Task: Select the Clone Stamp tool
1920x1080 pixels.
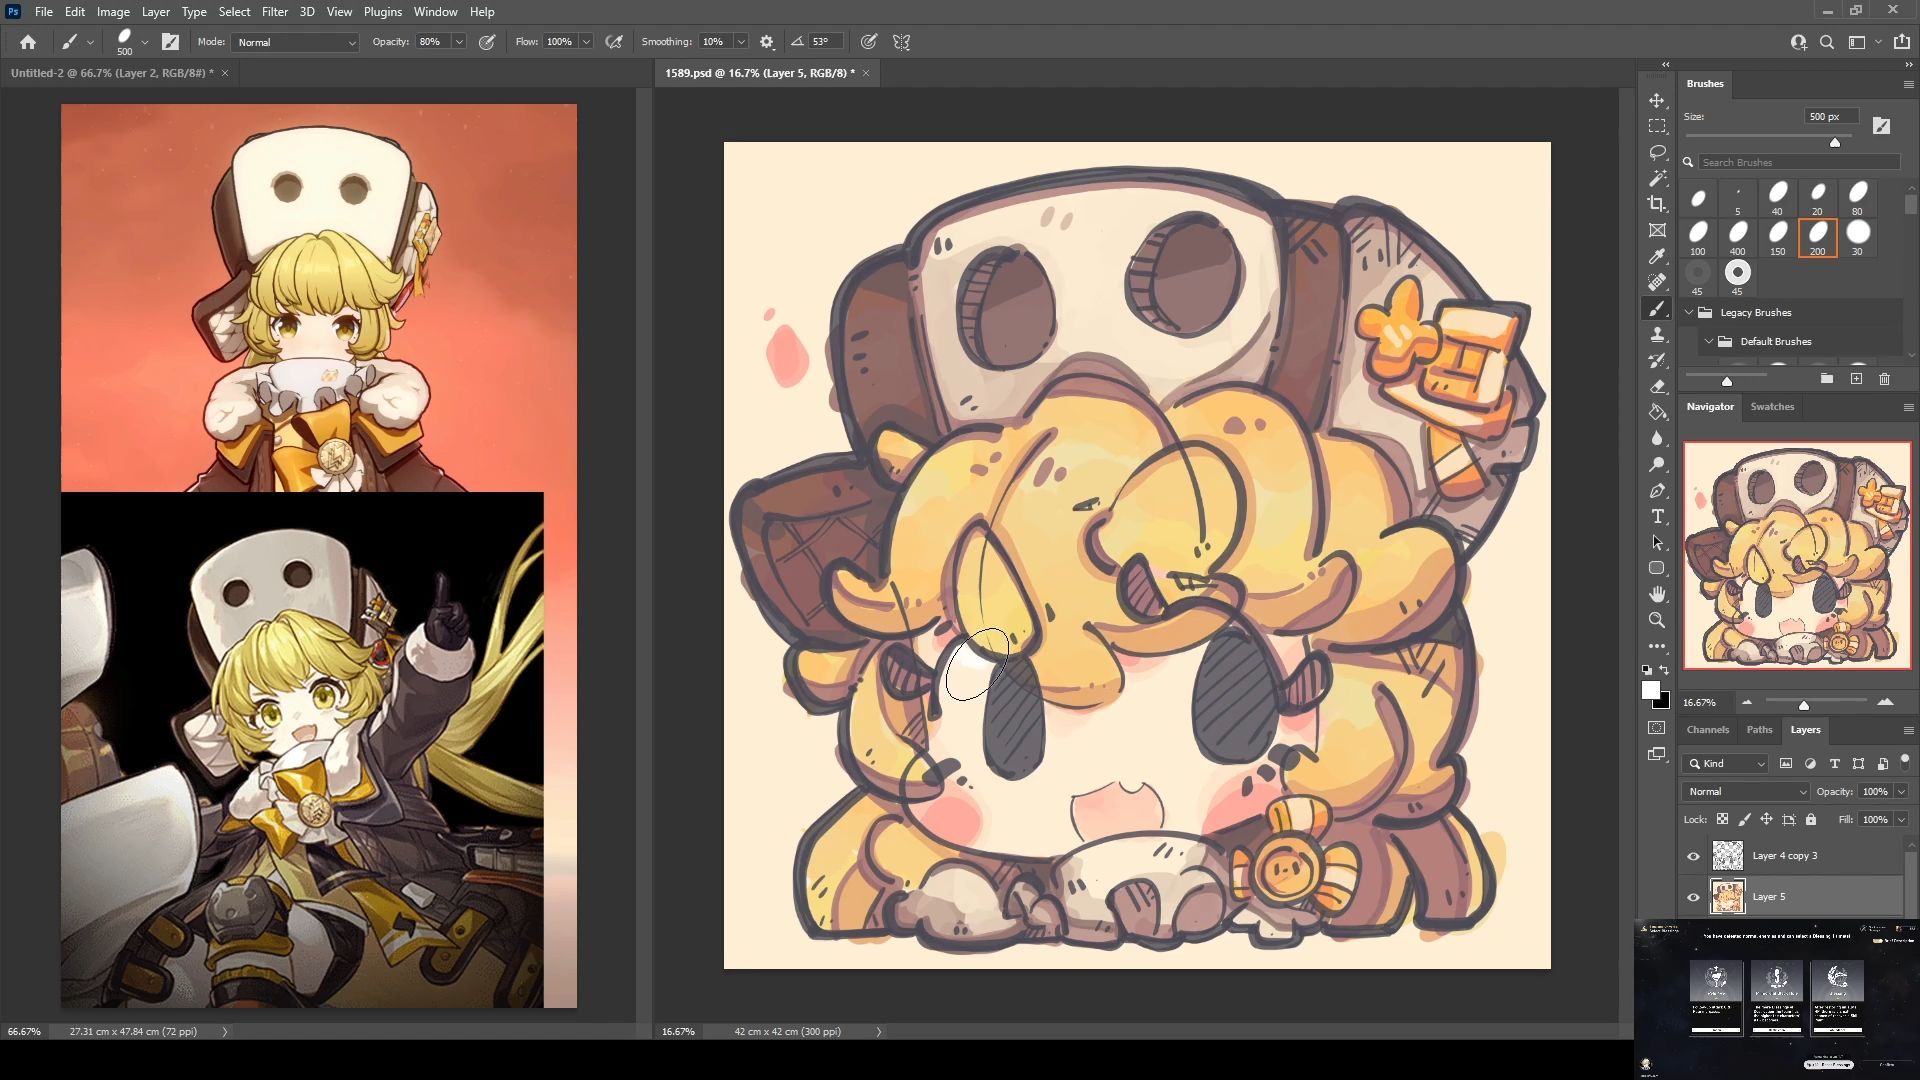Action: (x=1657, y=334)
